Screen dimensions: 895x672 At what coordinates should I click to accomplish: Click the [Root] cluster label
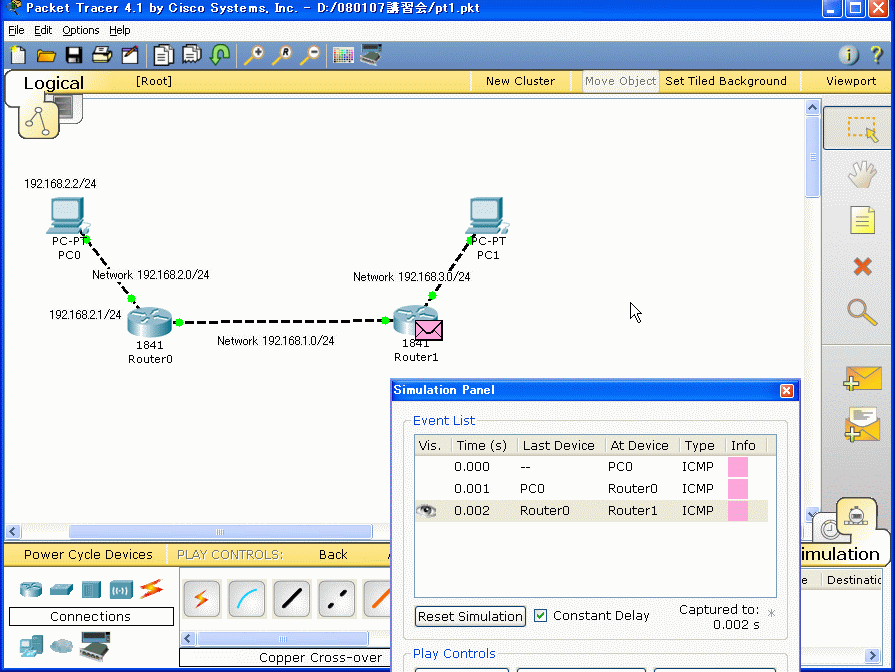point(154,81)
